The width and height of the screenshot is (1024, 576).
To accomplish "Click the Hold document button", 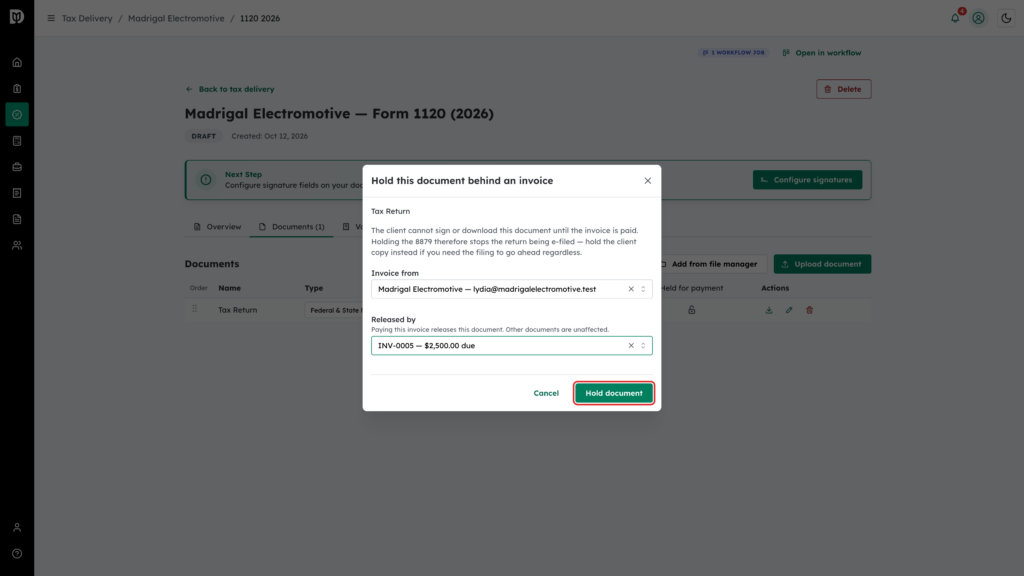I will point(614,393).
